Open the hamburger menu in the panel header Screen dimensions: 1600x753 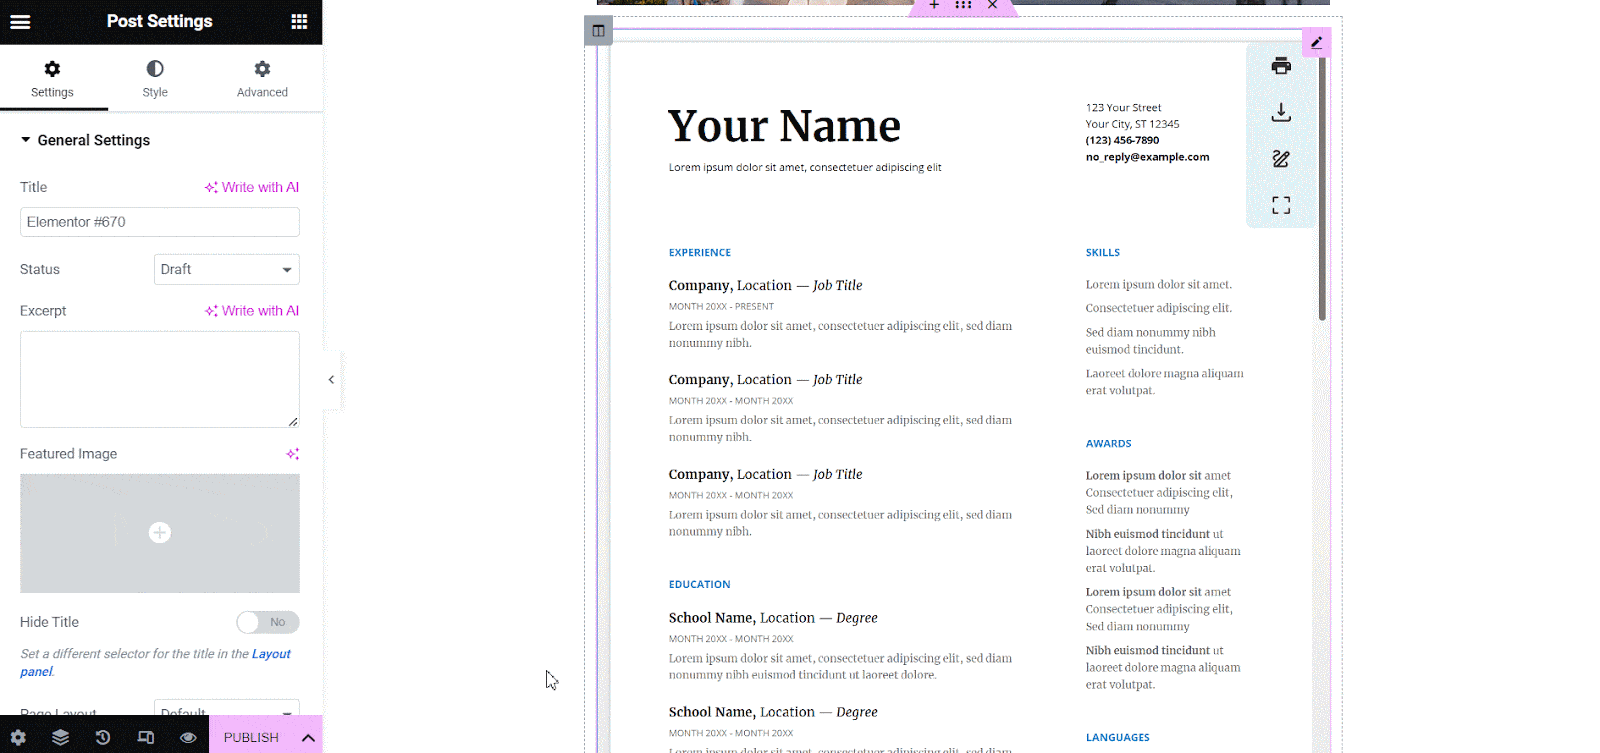20,21
